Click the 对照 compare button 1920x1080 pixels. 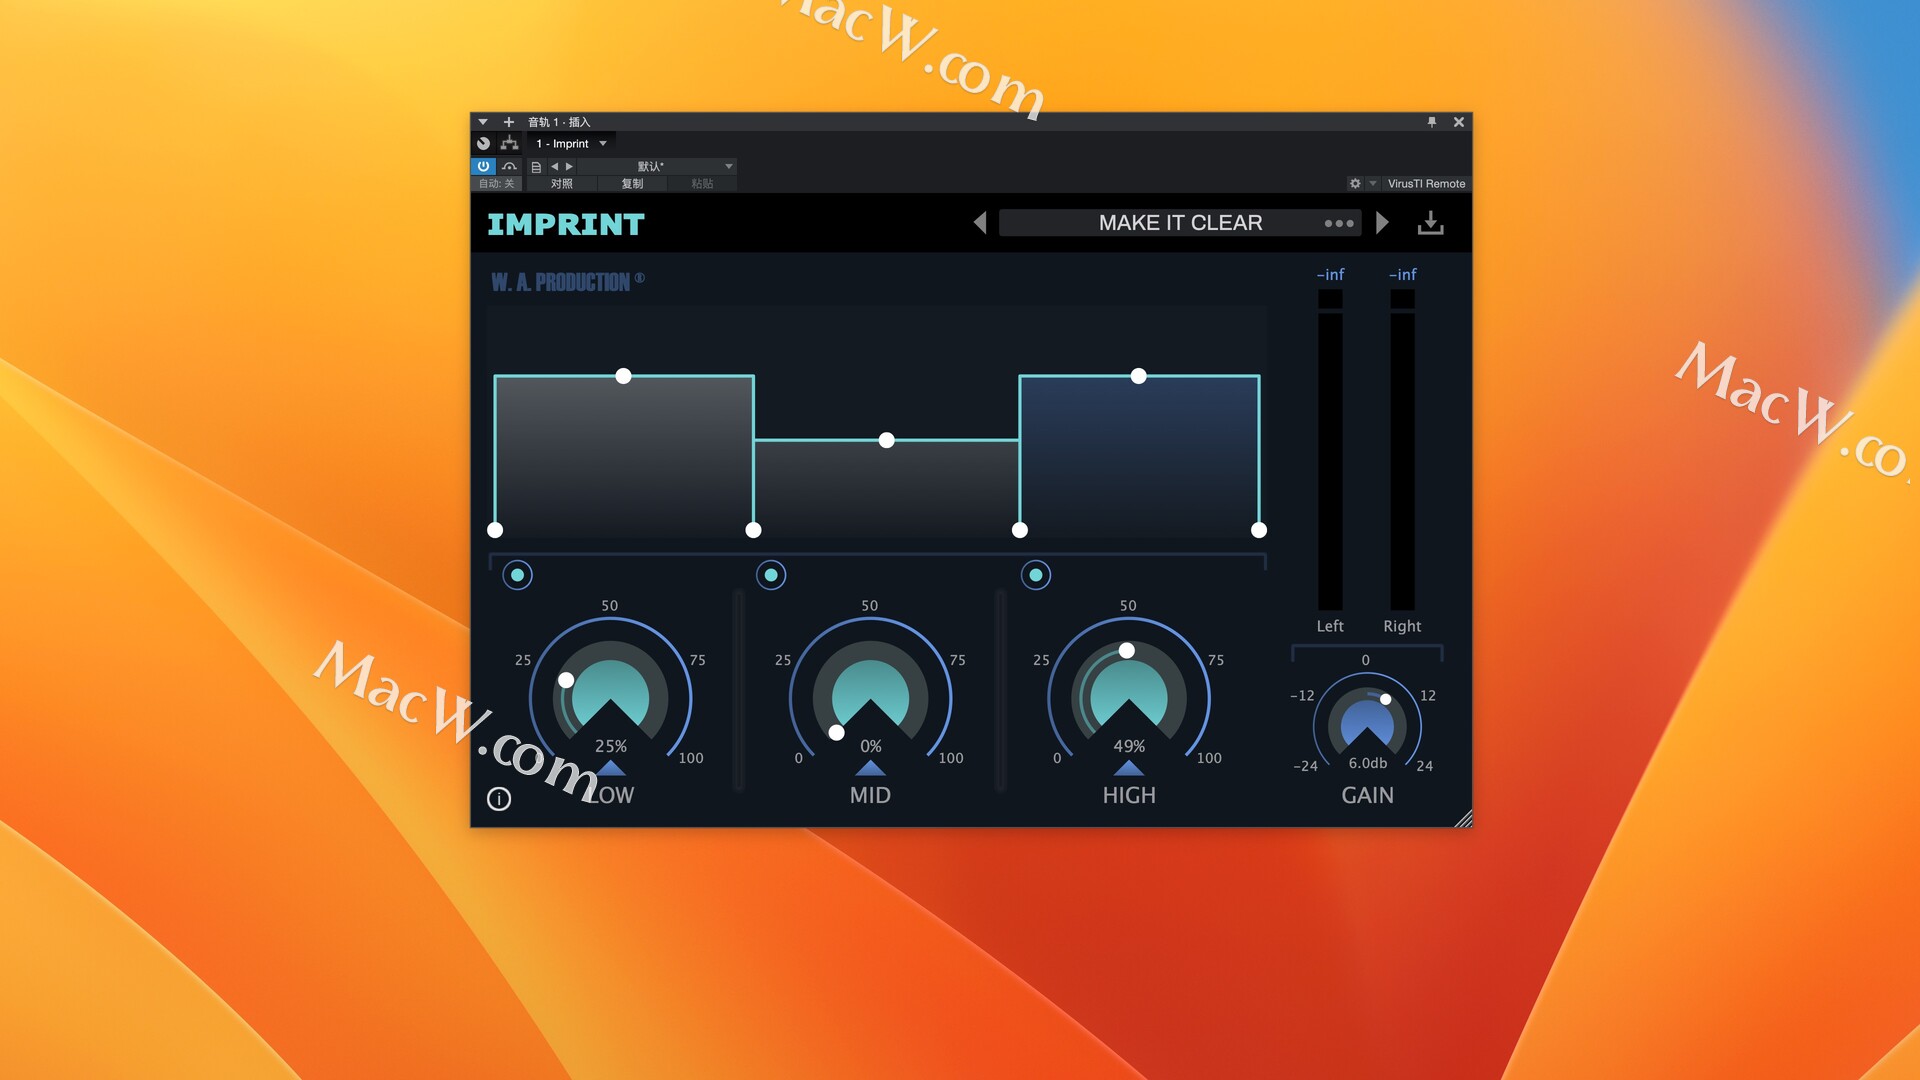coord(562,184)
